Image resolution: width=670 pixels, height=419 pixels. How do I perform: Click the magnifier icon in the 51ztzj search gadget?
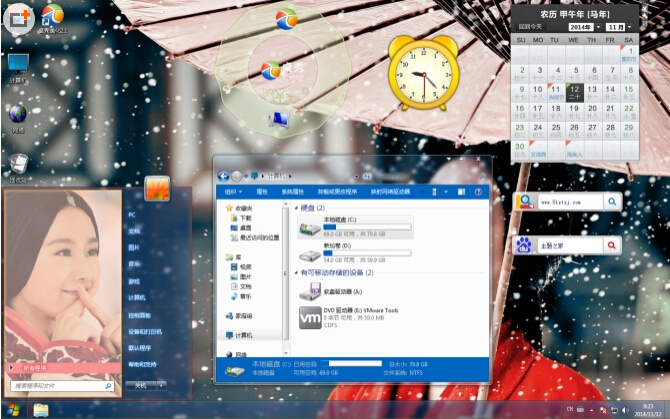point(612,202)
